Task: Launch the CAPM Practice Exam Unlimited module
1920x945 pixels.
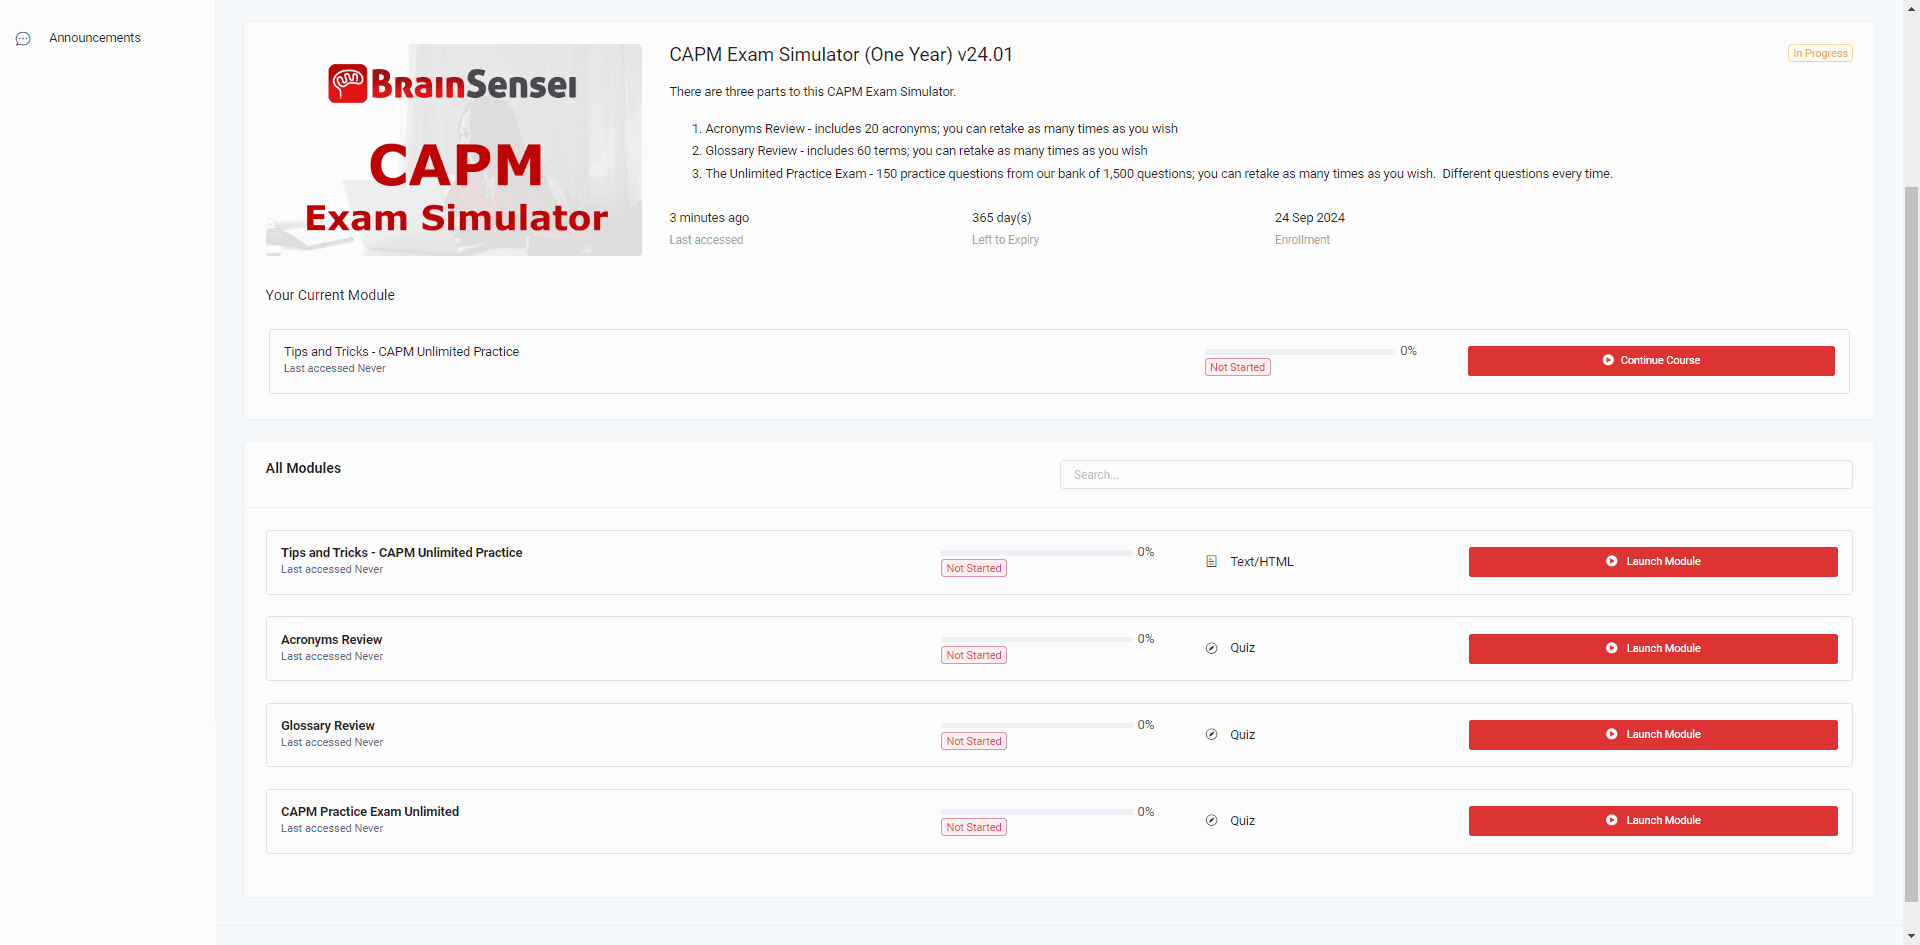Action: tap(1653, 821)
